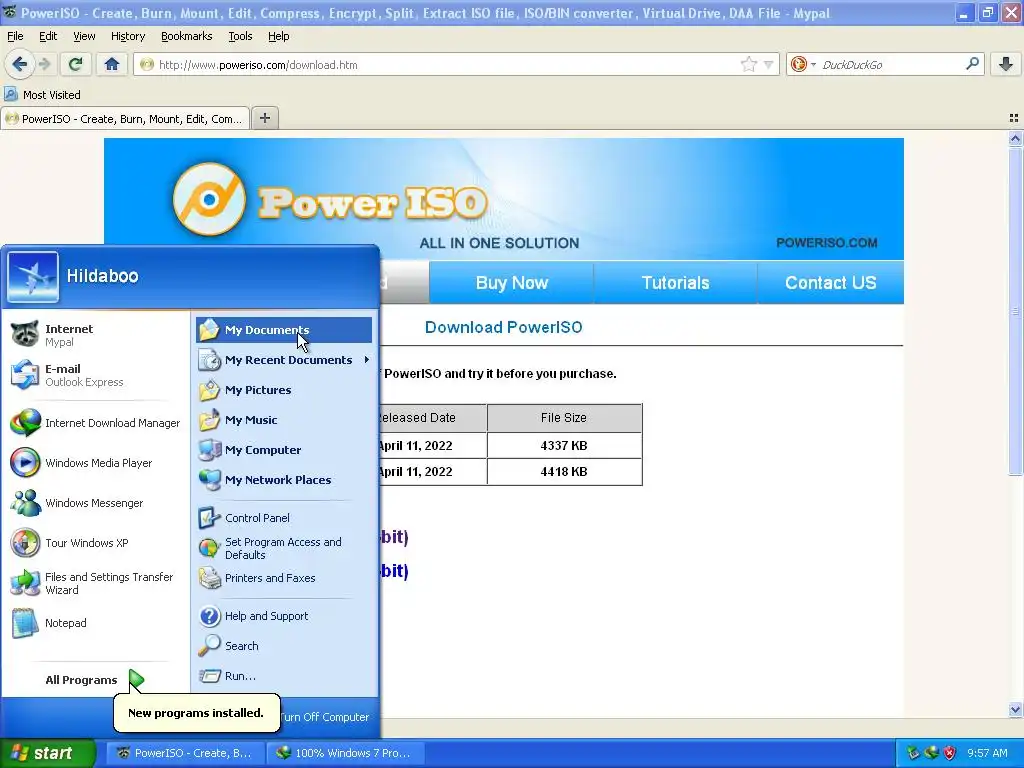Click the page scrollbar up arrow

coord(1015,138)
